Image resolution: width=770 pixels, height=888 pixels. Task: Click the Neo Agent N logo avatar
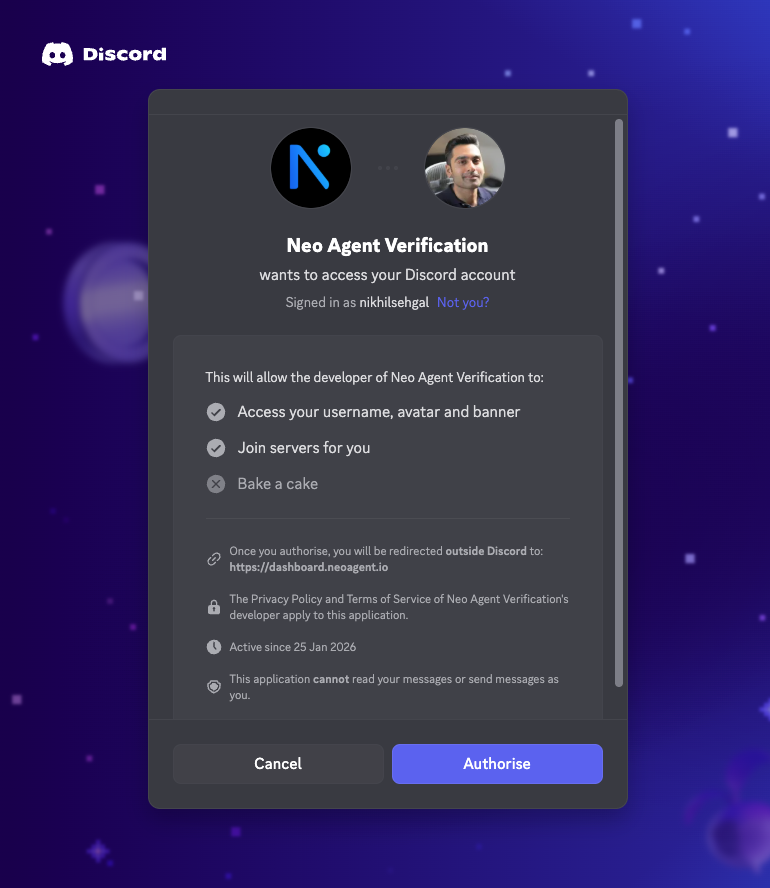pyautogui.click(x=311, y=168)
